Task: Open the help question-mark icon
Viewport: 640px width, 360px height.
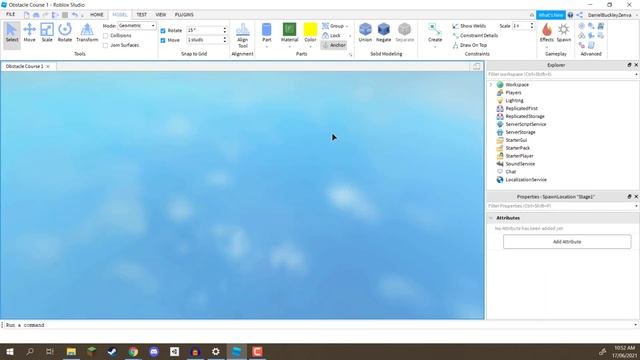Action: click(570, 15)
